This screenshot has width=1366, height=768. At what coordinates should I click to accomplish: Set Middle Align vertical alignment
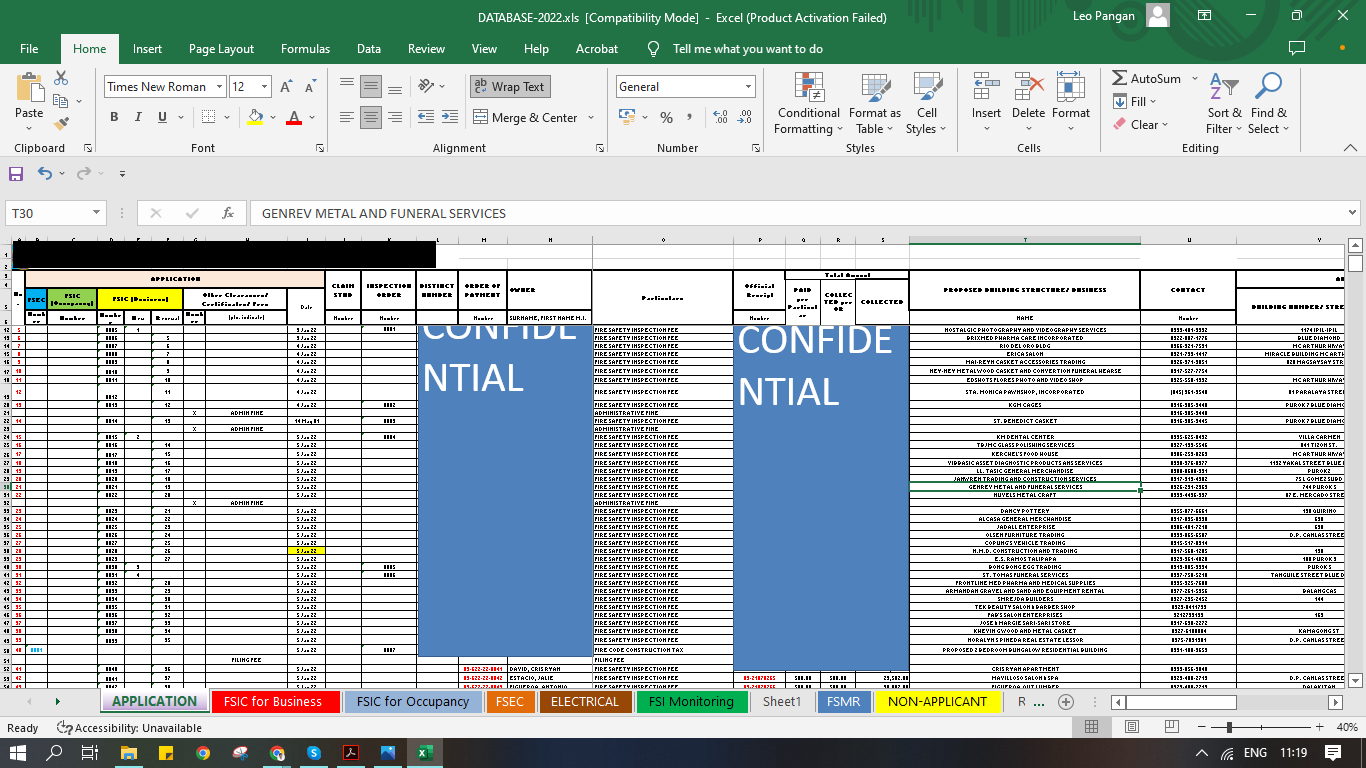pyautogui.click(x=371, y=87)
